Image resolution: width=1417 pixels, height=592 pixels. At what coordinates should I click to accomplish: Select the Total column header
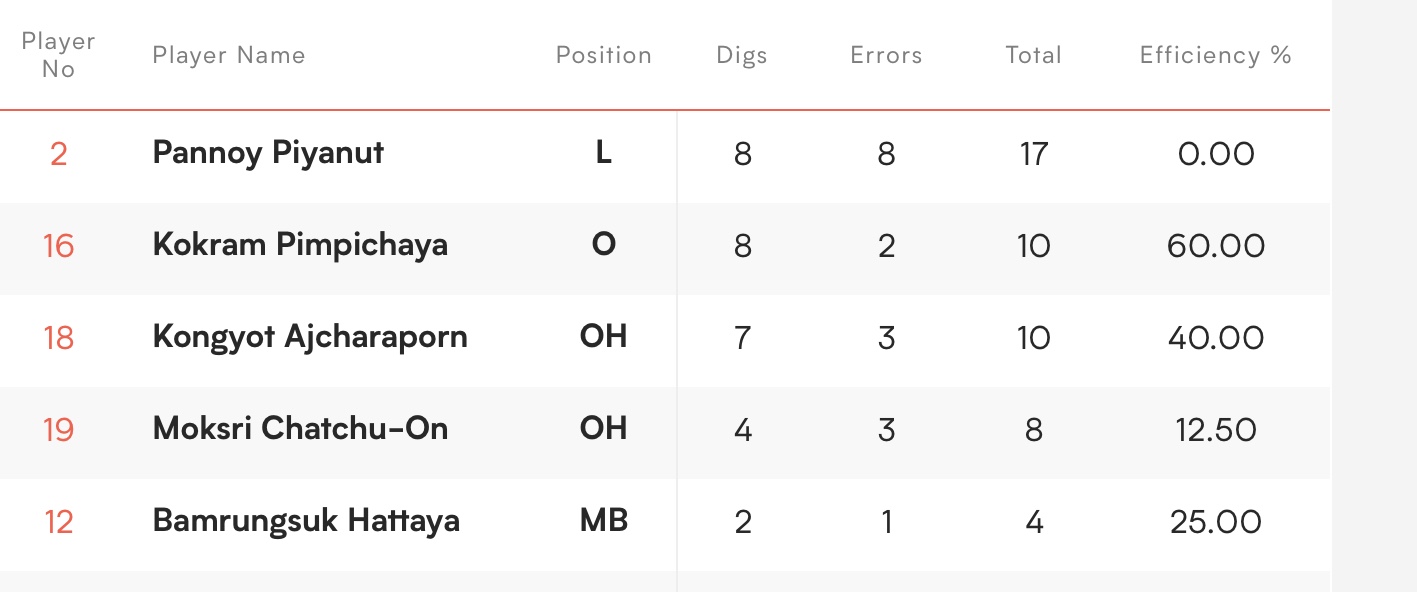coord(1033,55)
